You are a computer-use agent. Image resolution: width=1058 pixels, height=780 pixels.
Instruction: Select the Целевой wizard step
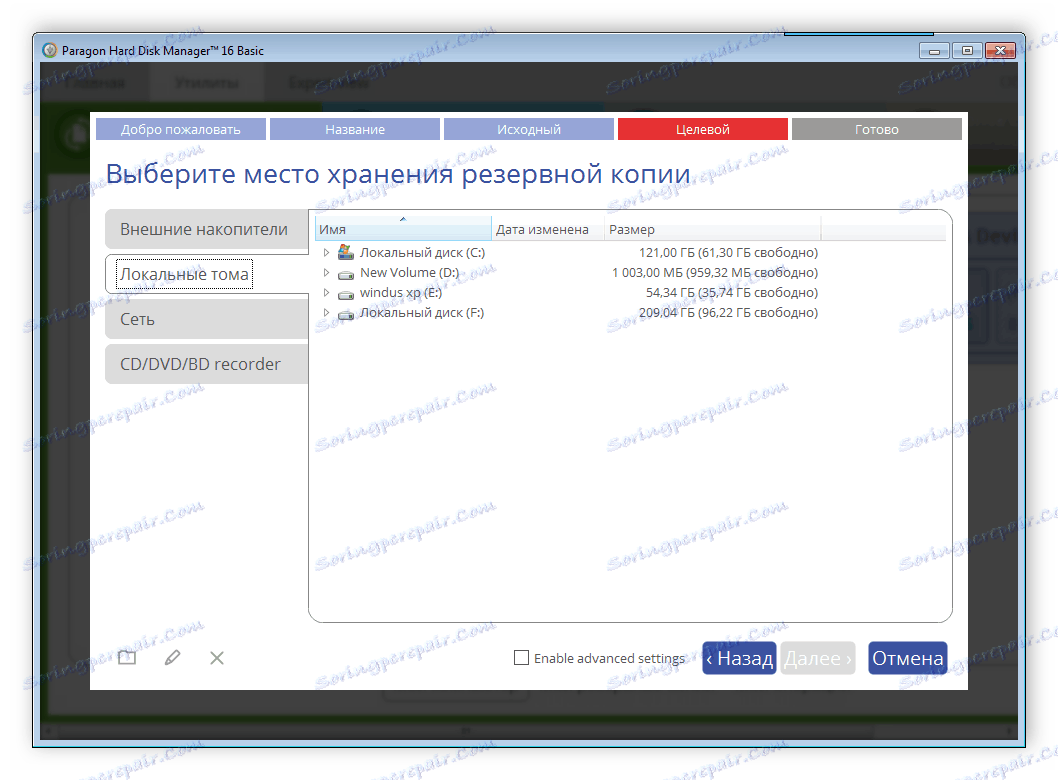tap(702, 128)
